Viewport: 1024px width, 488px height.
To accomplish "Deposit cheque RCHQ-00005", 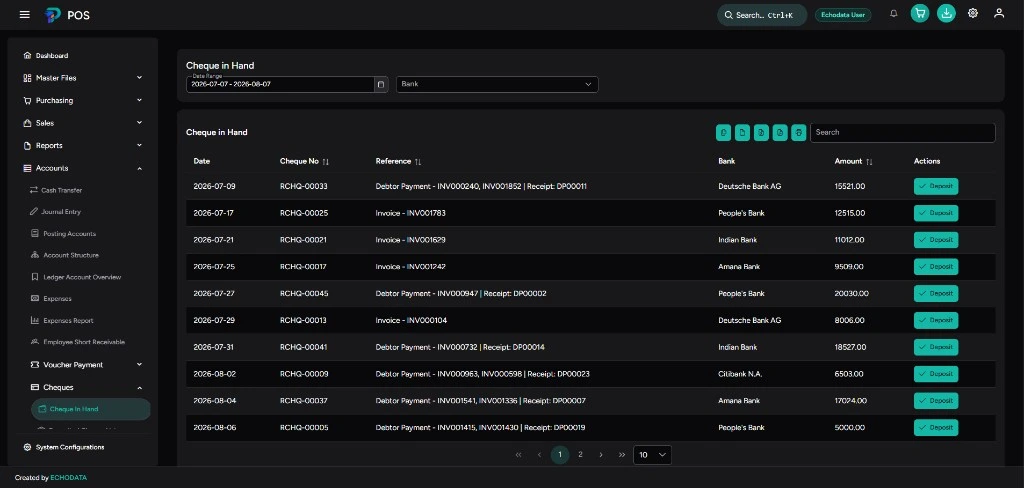I will 936,427.
